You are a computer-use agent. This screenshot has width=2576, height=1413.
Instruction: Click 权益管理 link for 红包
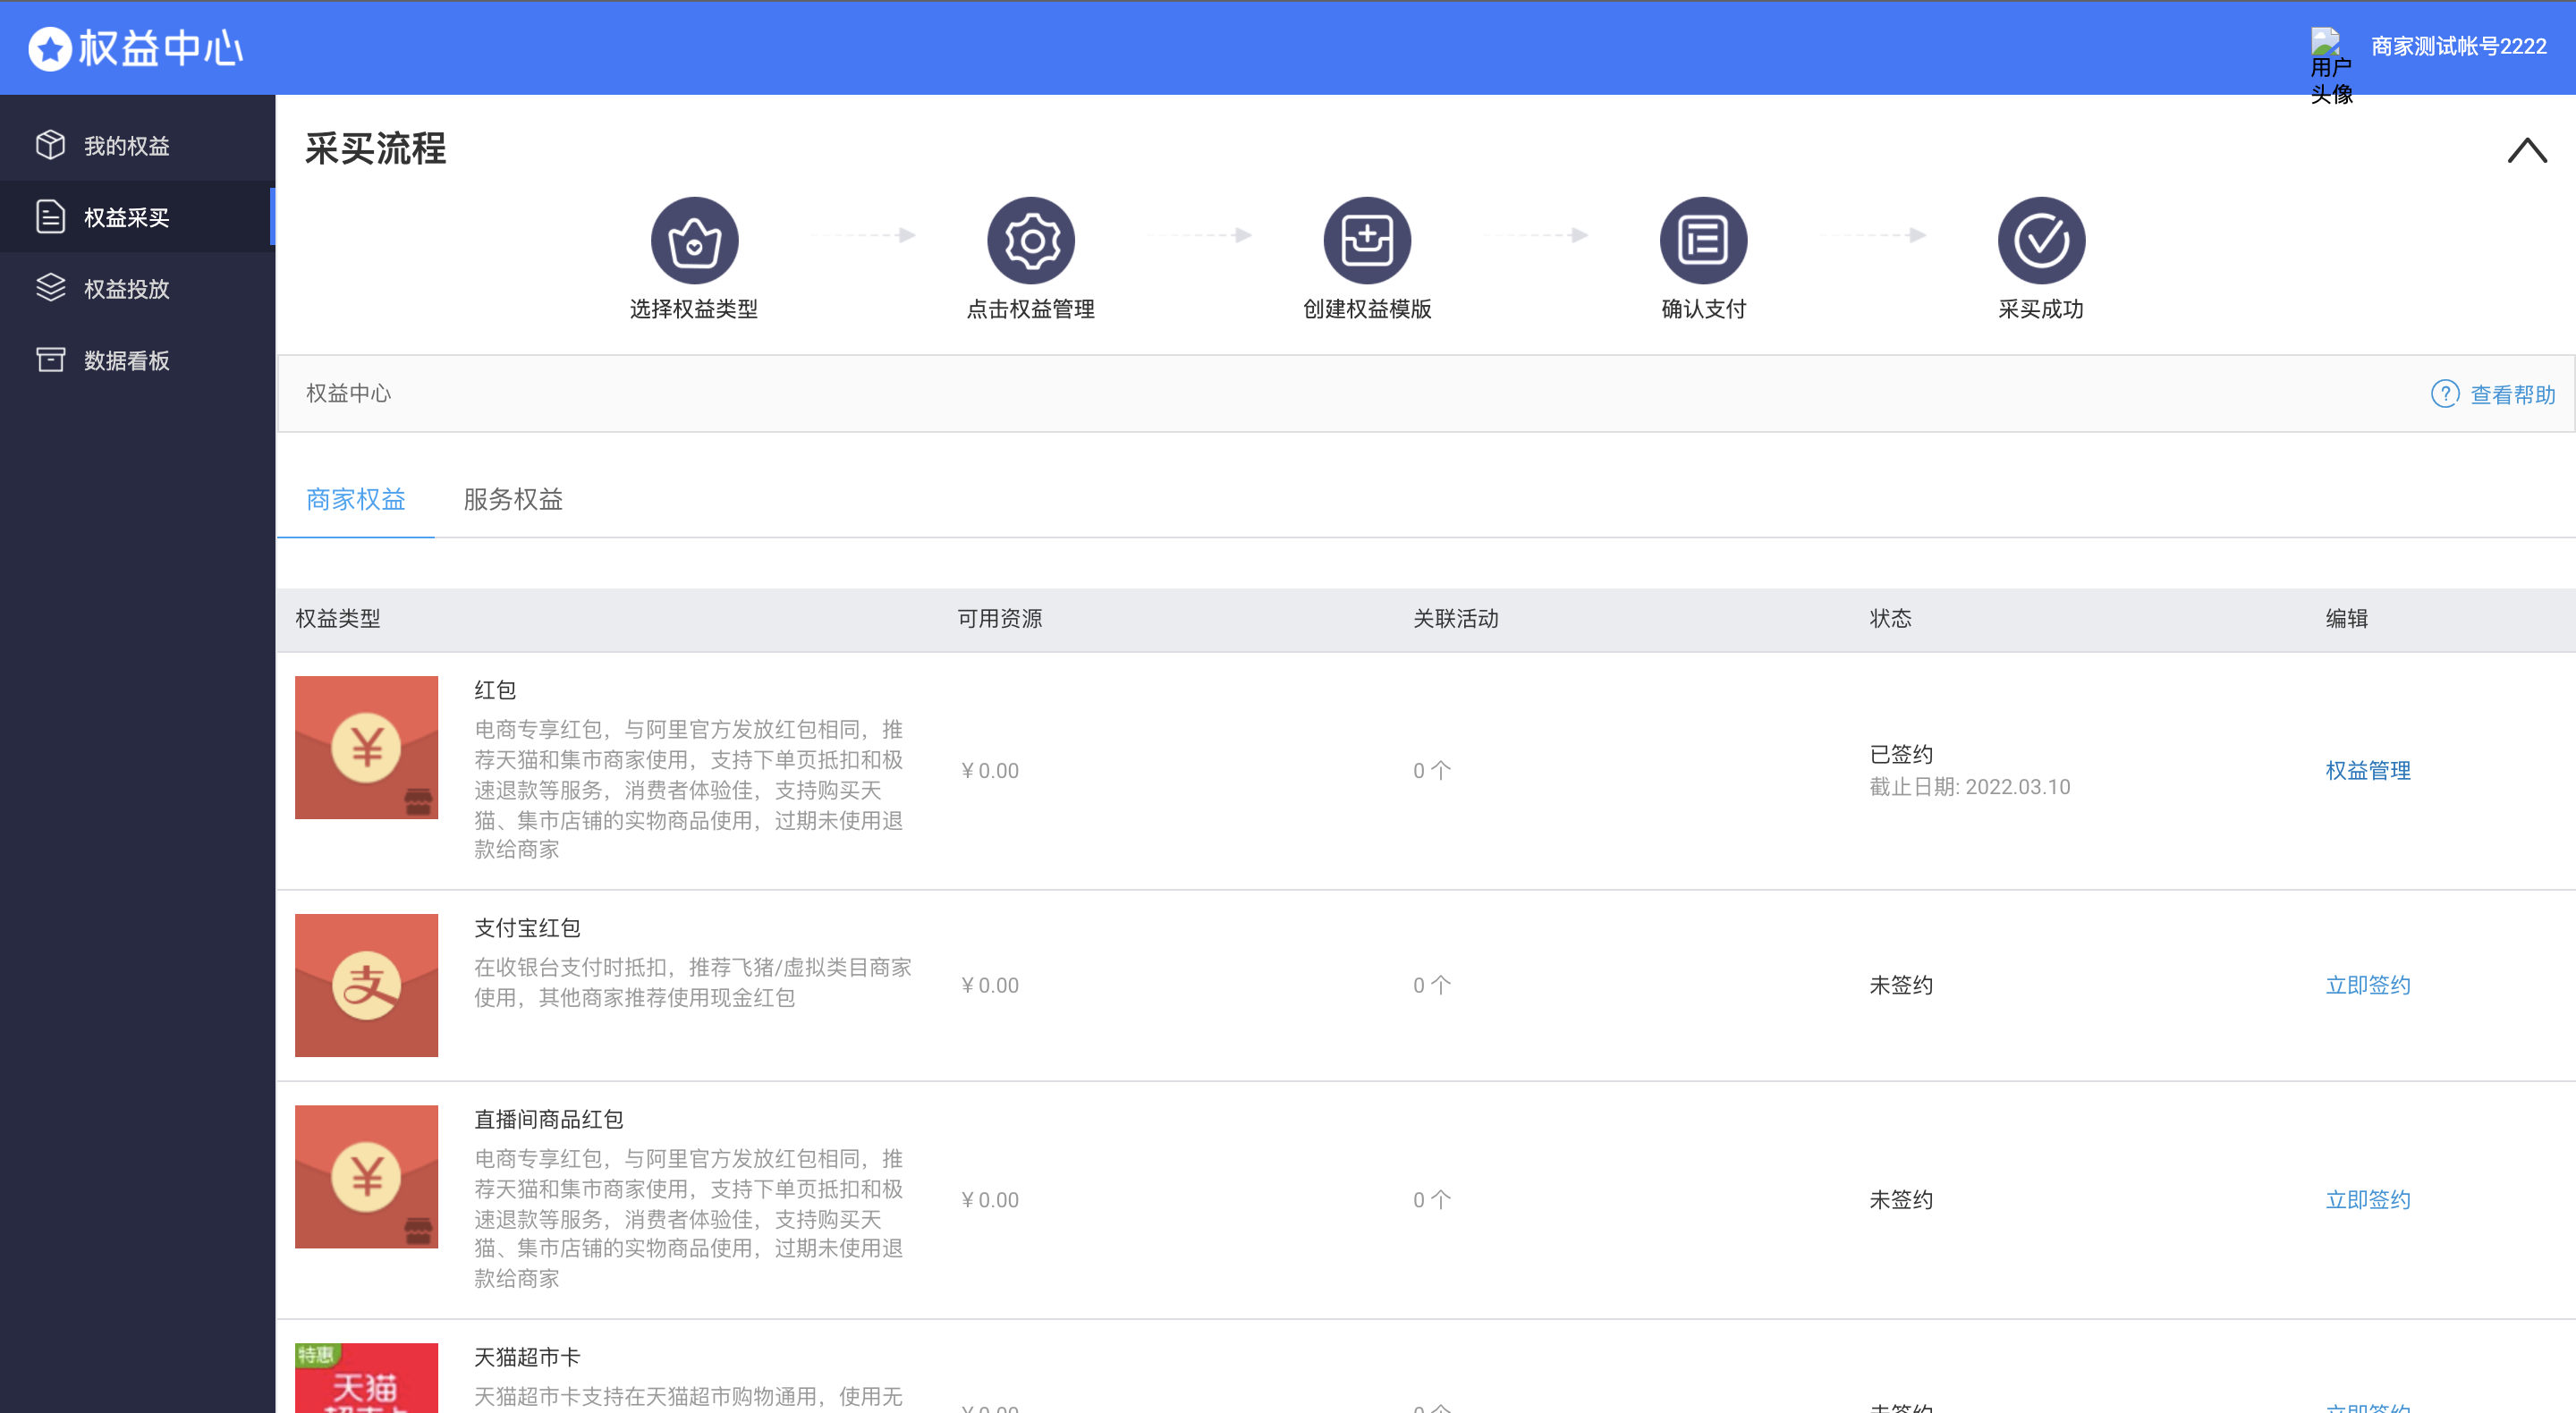[x=2367, y=770]
